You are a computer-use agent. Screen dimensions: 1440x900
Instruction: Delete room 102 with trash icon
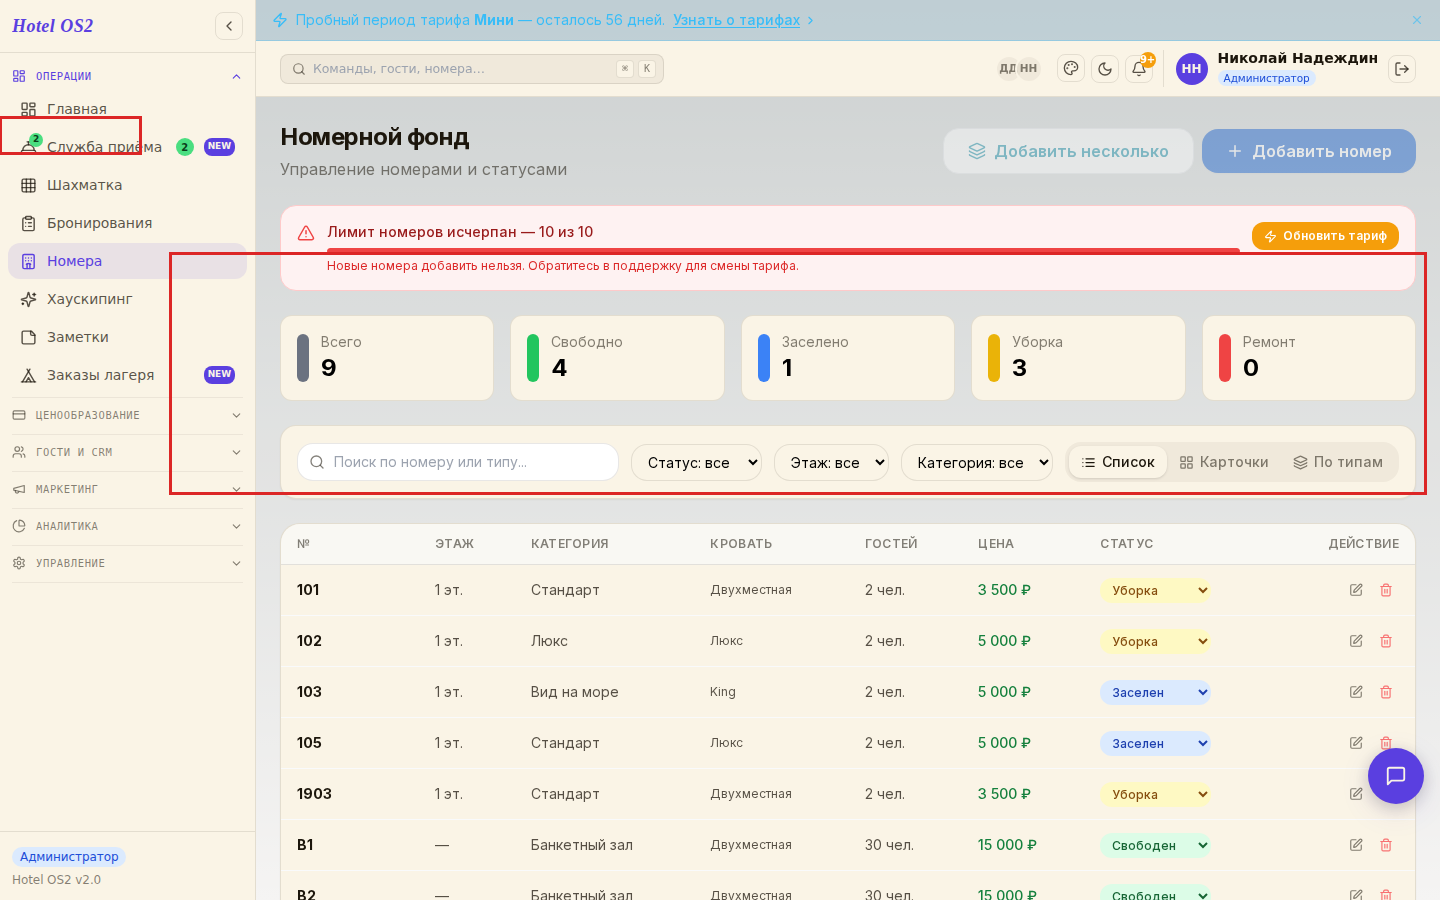coord(1386,641)
